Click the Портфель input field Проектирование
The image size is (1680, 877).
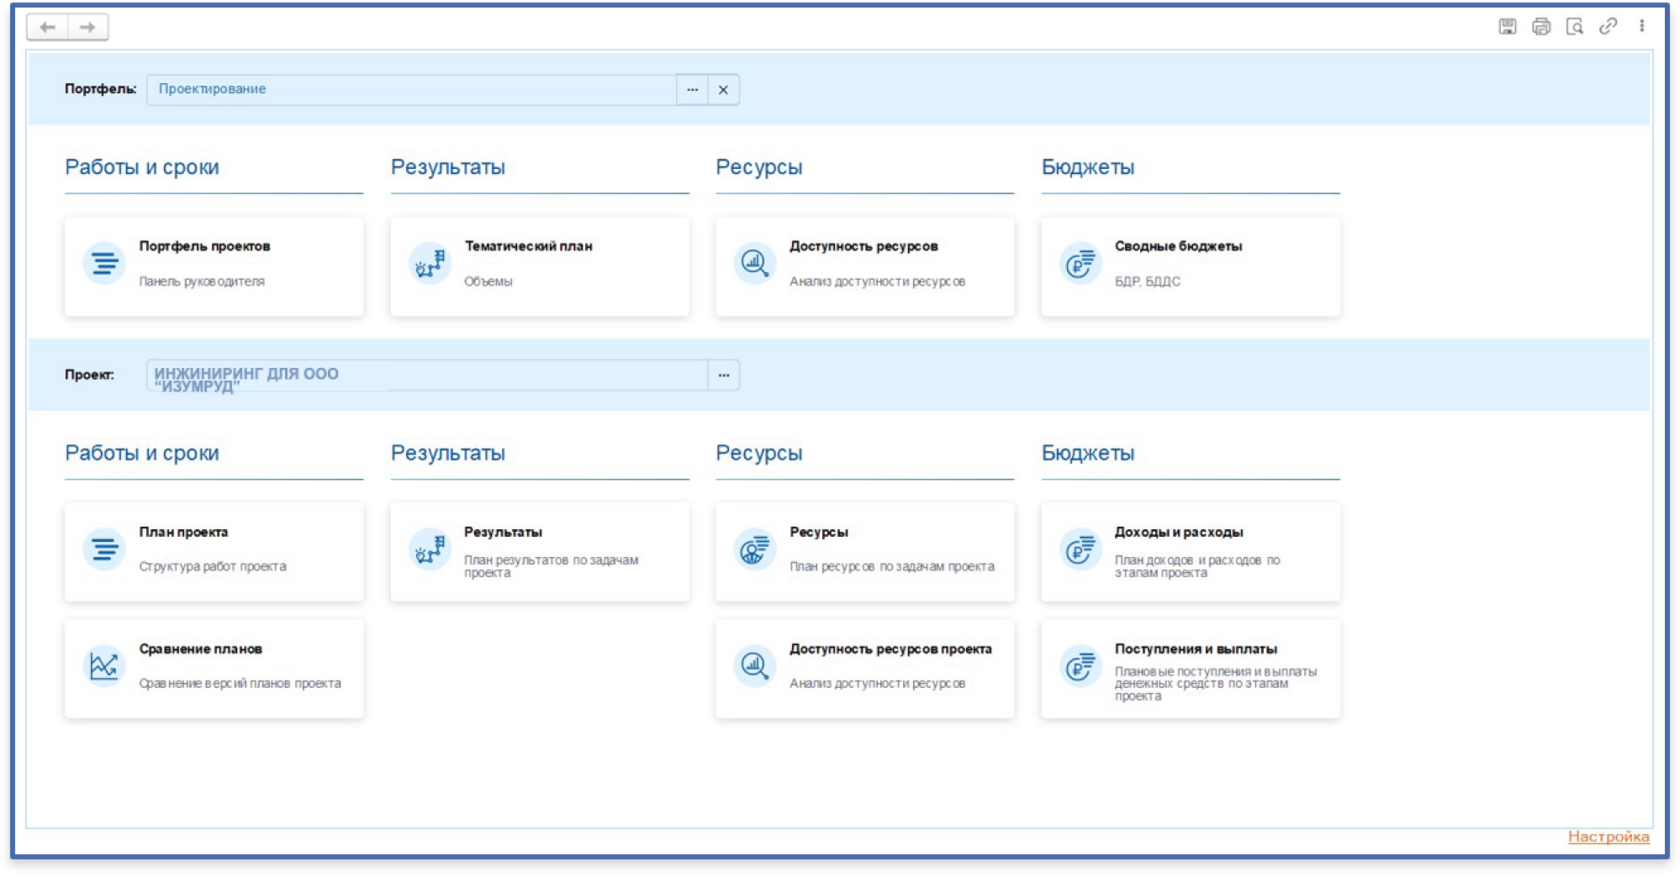(x=411, y=90)
